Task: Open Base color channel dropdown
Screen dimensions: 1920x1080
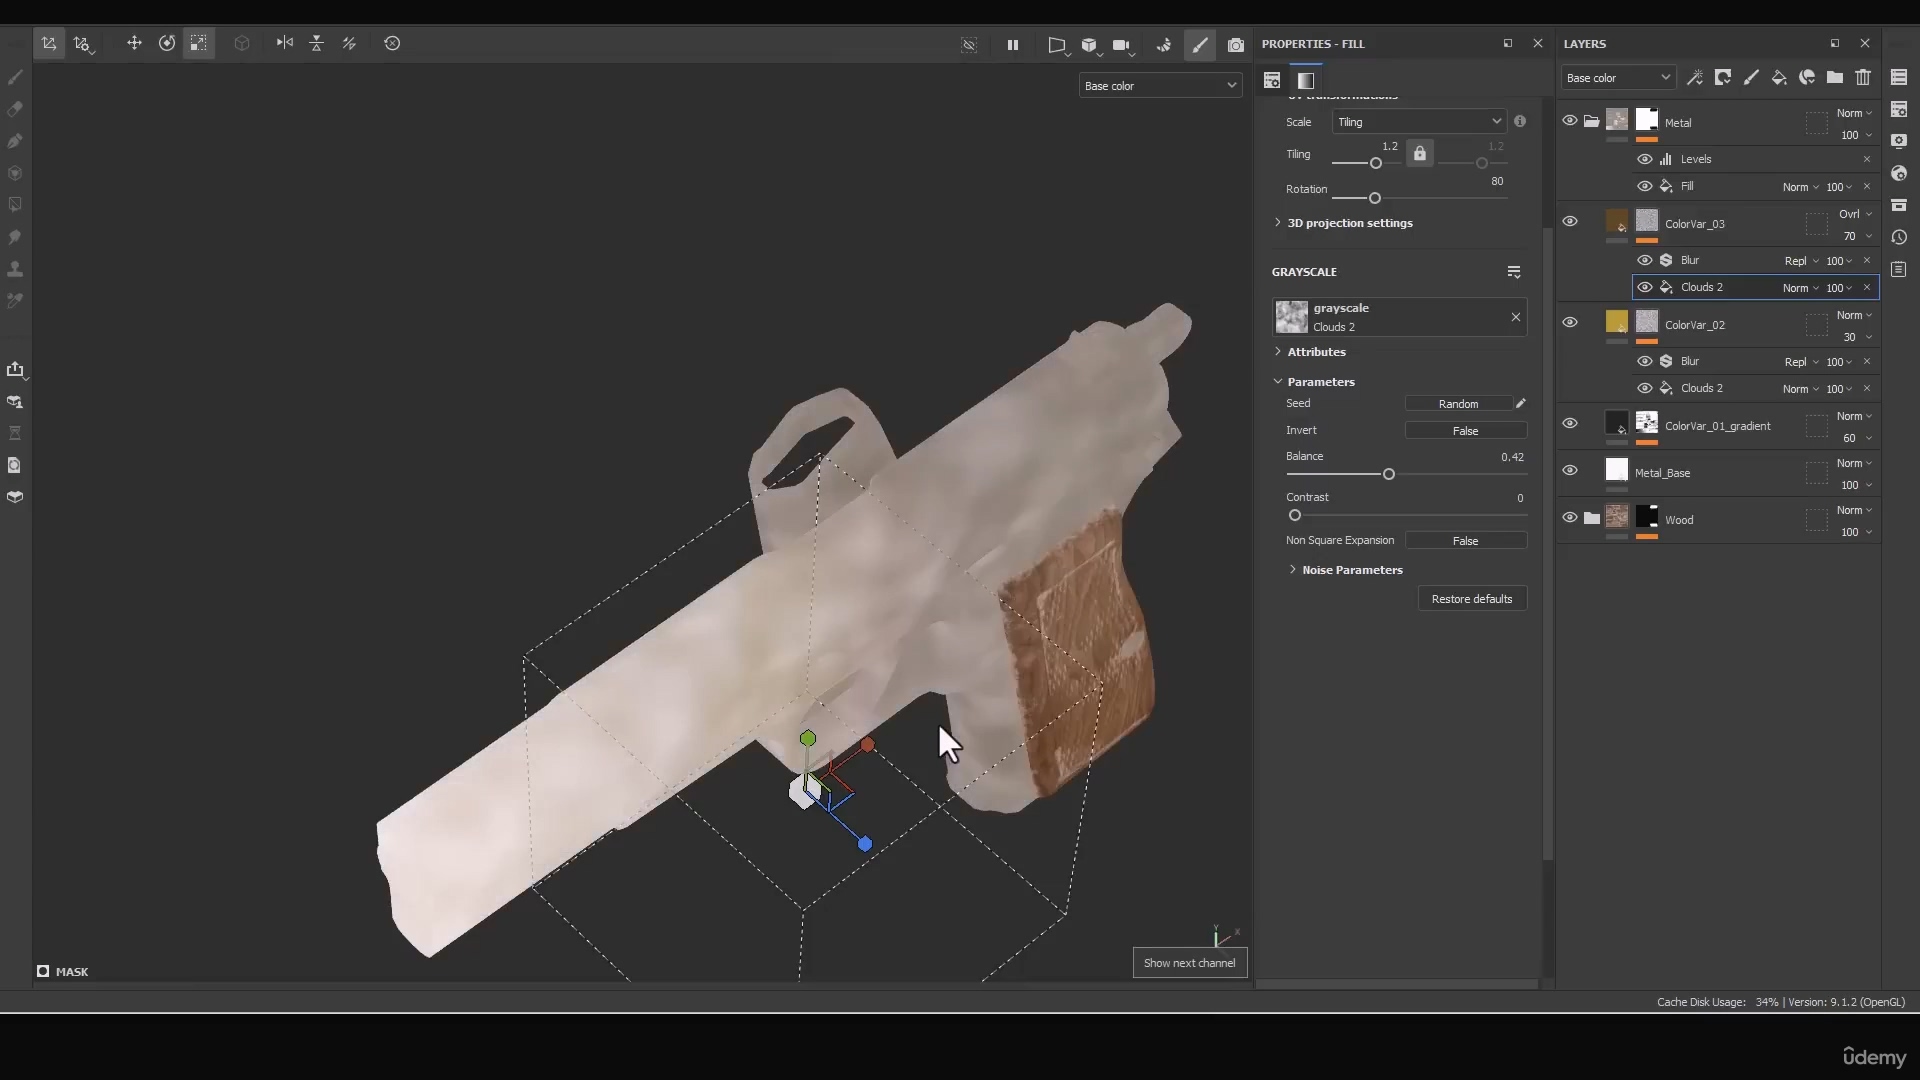Action: [1158, 84]
